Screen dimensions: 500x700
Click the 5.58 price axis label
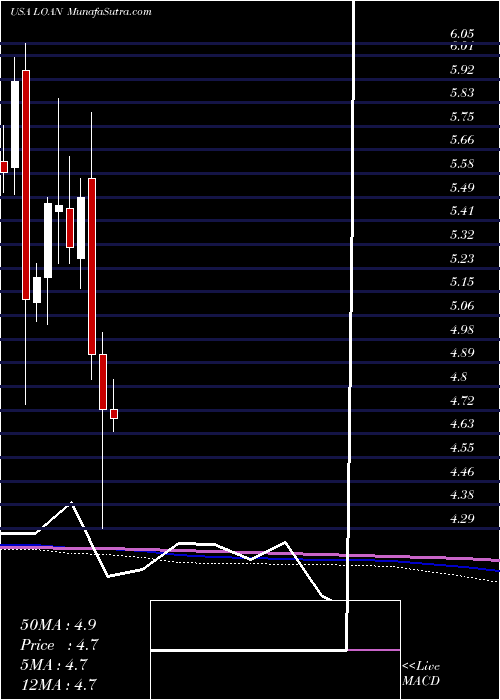pos(462,163)
